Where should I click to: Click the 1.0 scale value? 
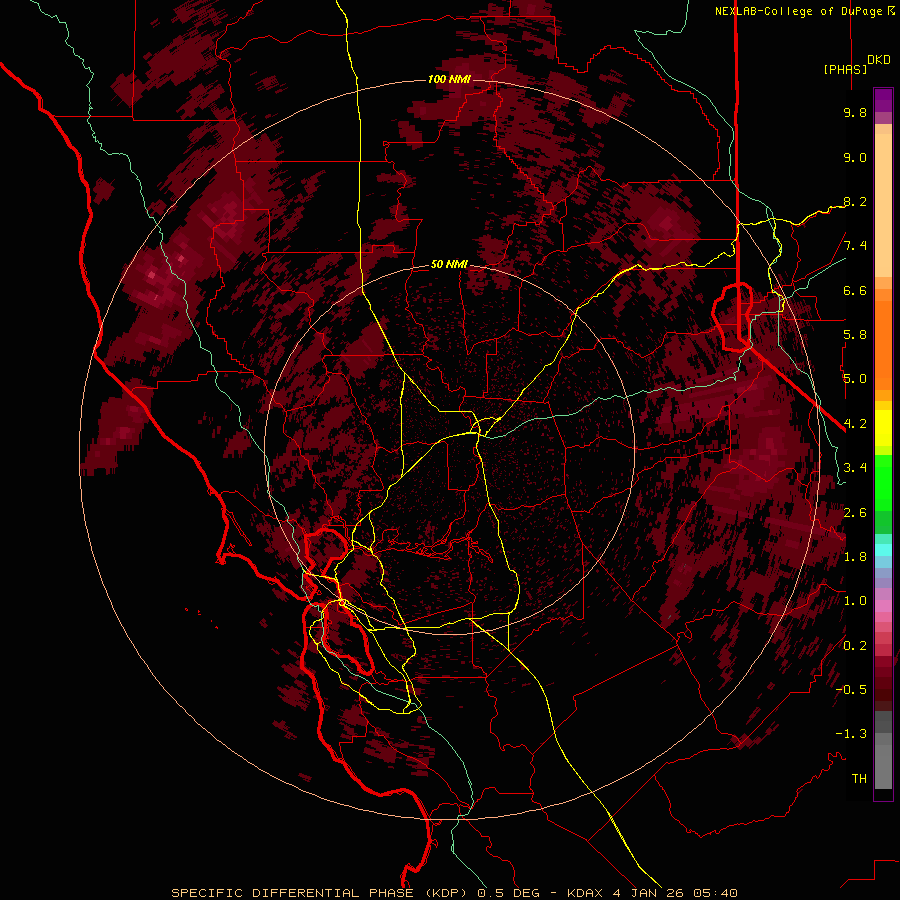click(x=855, y=601)
